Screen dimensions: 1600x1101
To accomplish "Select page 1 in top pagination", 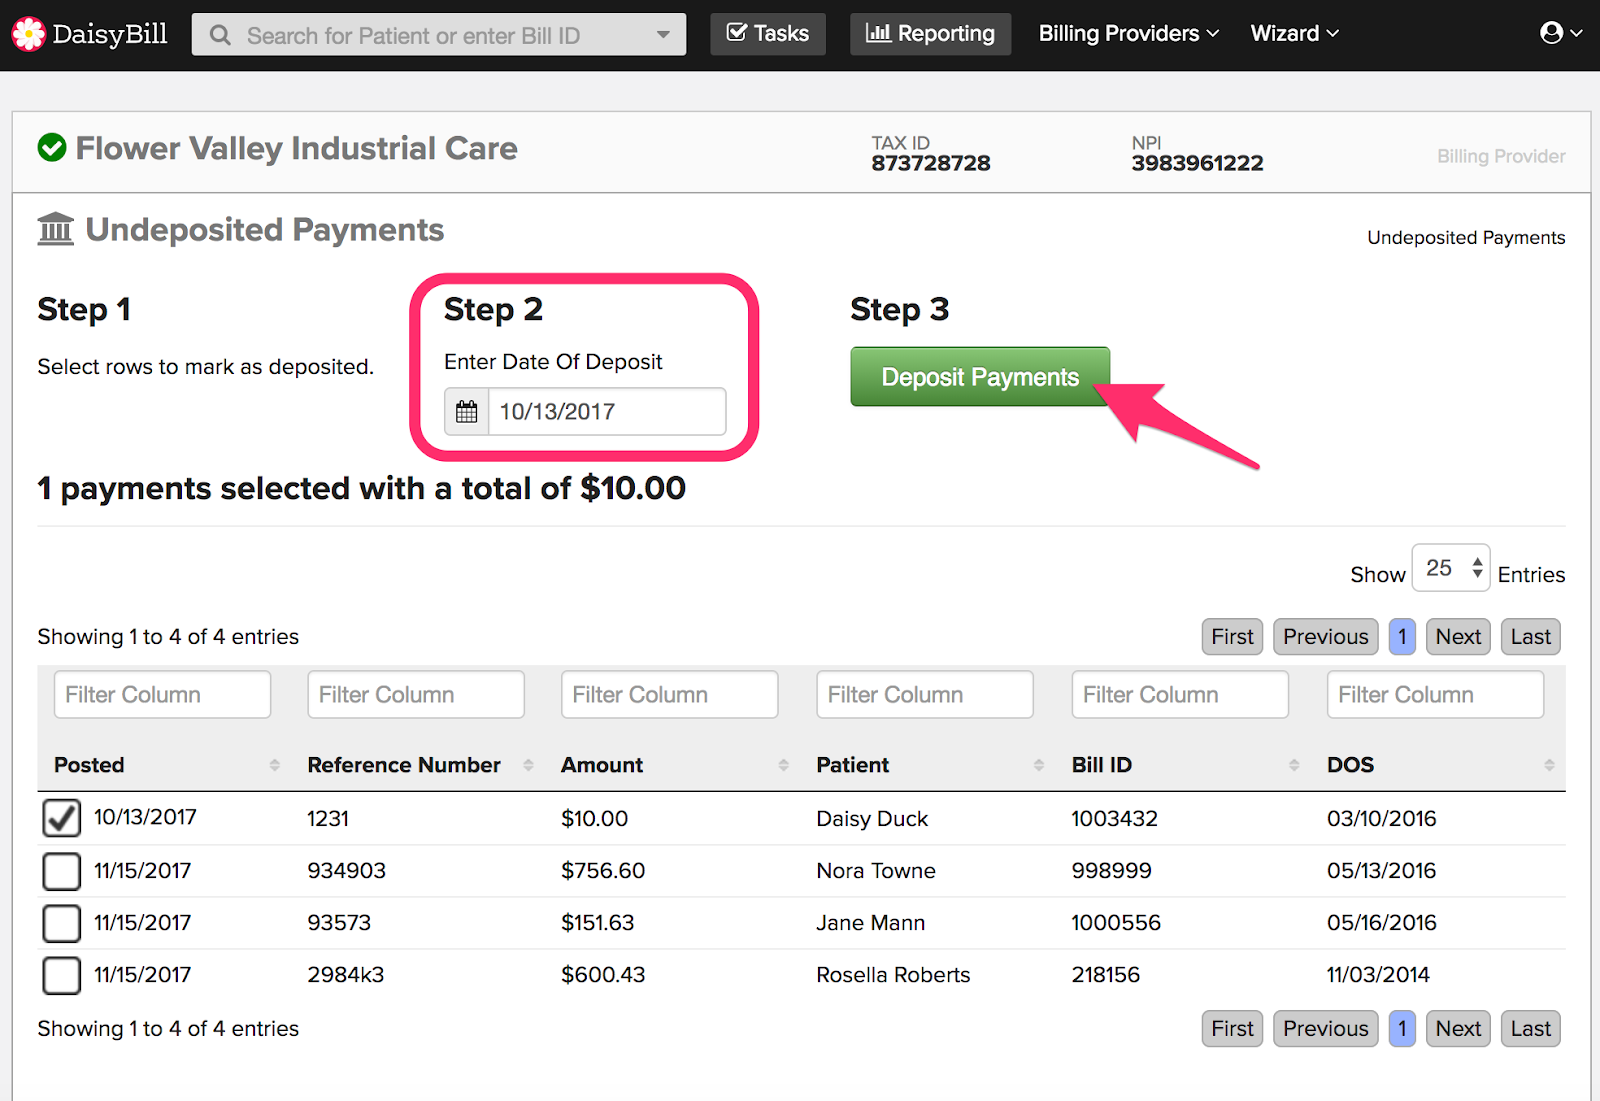I will point(1402,637).
